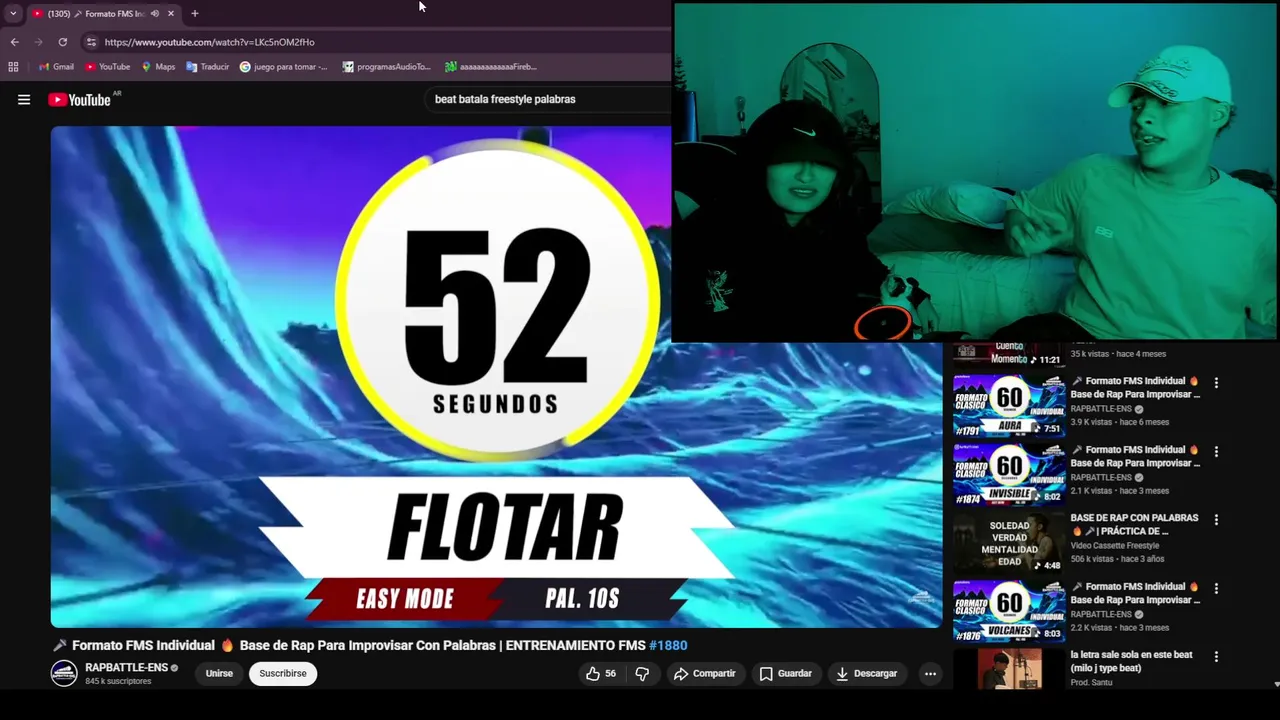Open the browser apps grid icon
The width and height of the screenshot is (1280, 720).
13,67
